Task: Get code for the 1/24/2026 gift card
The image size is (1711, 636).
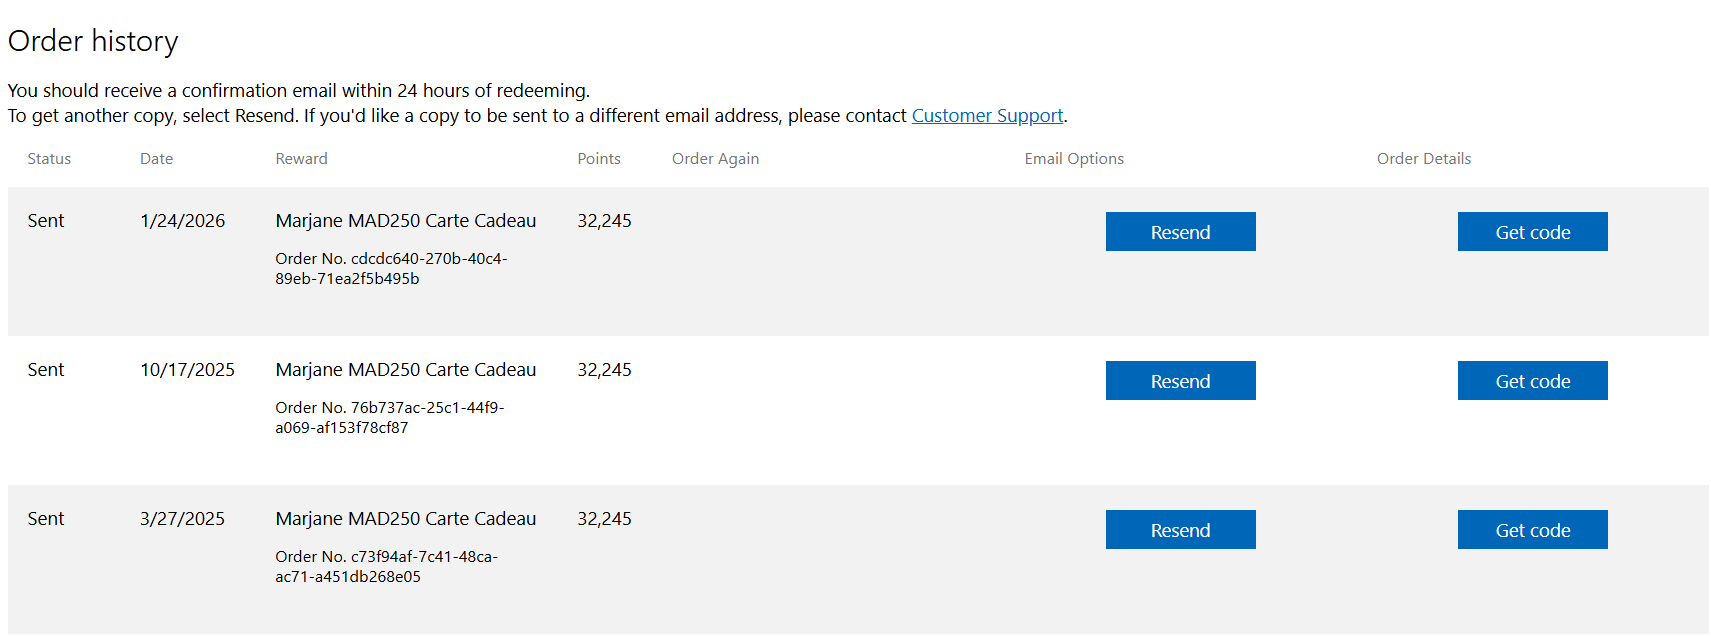Action: 1532,231
